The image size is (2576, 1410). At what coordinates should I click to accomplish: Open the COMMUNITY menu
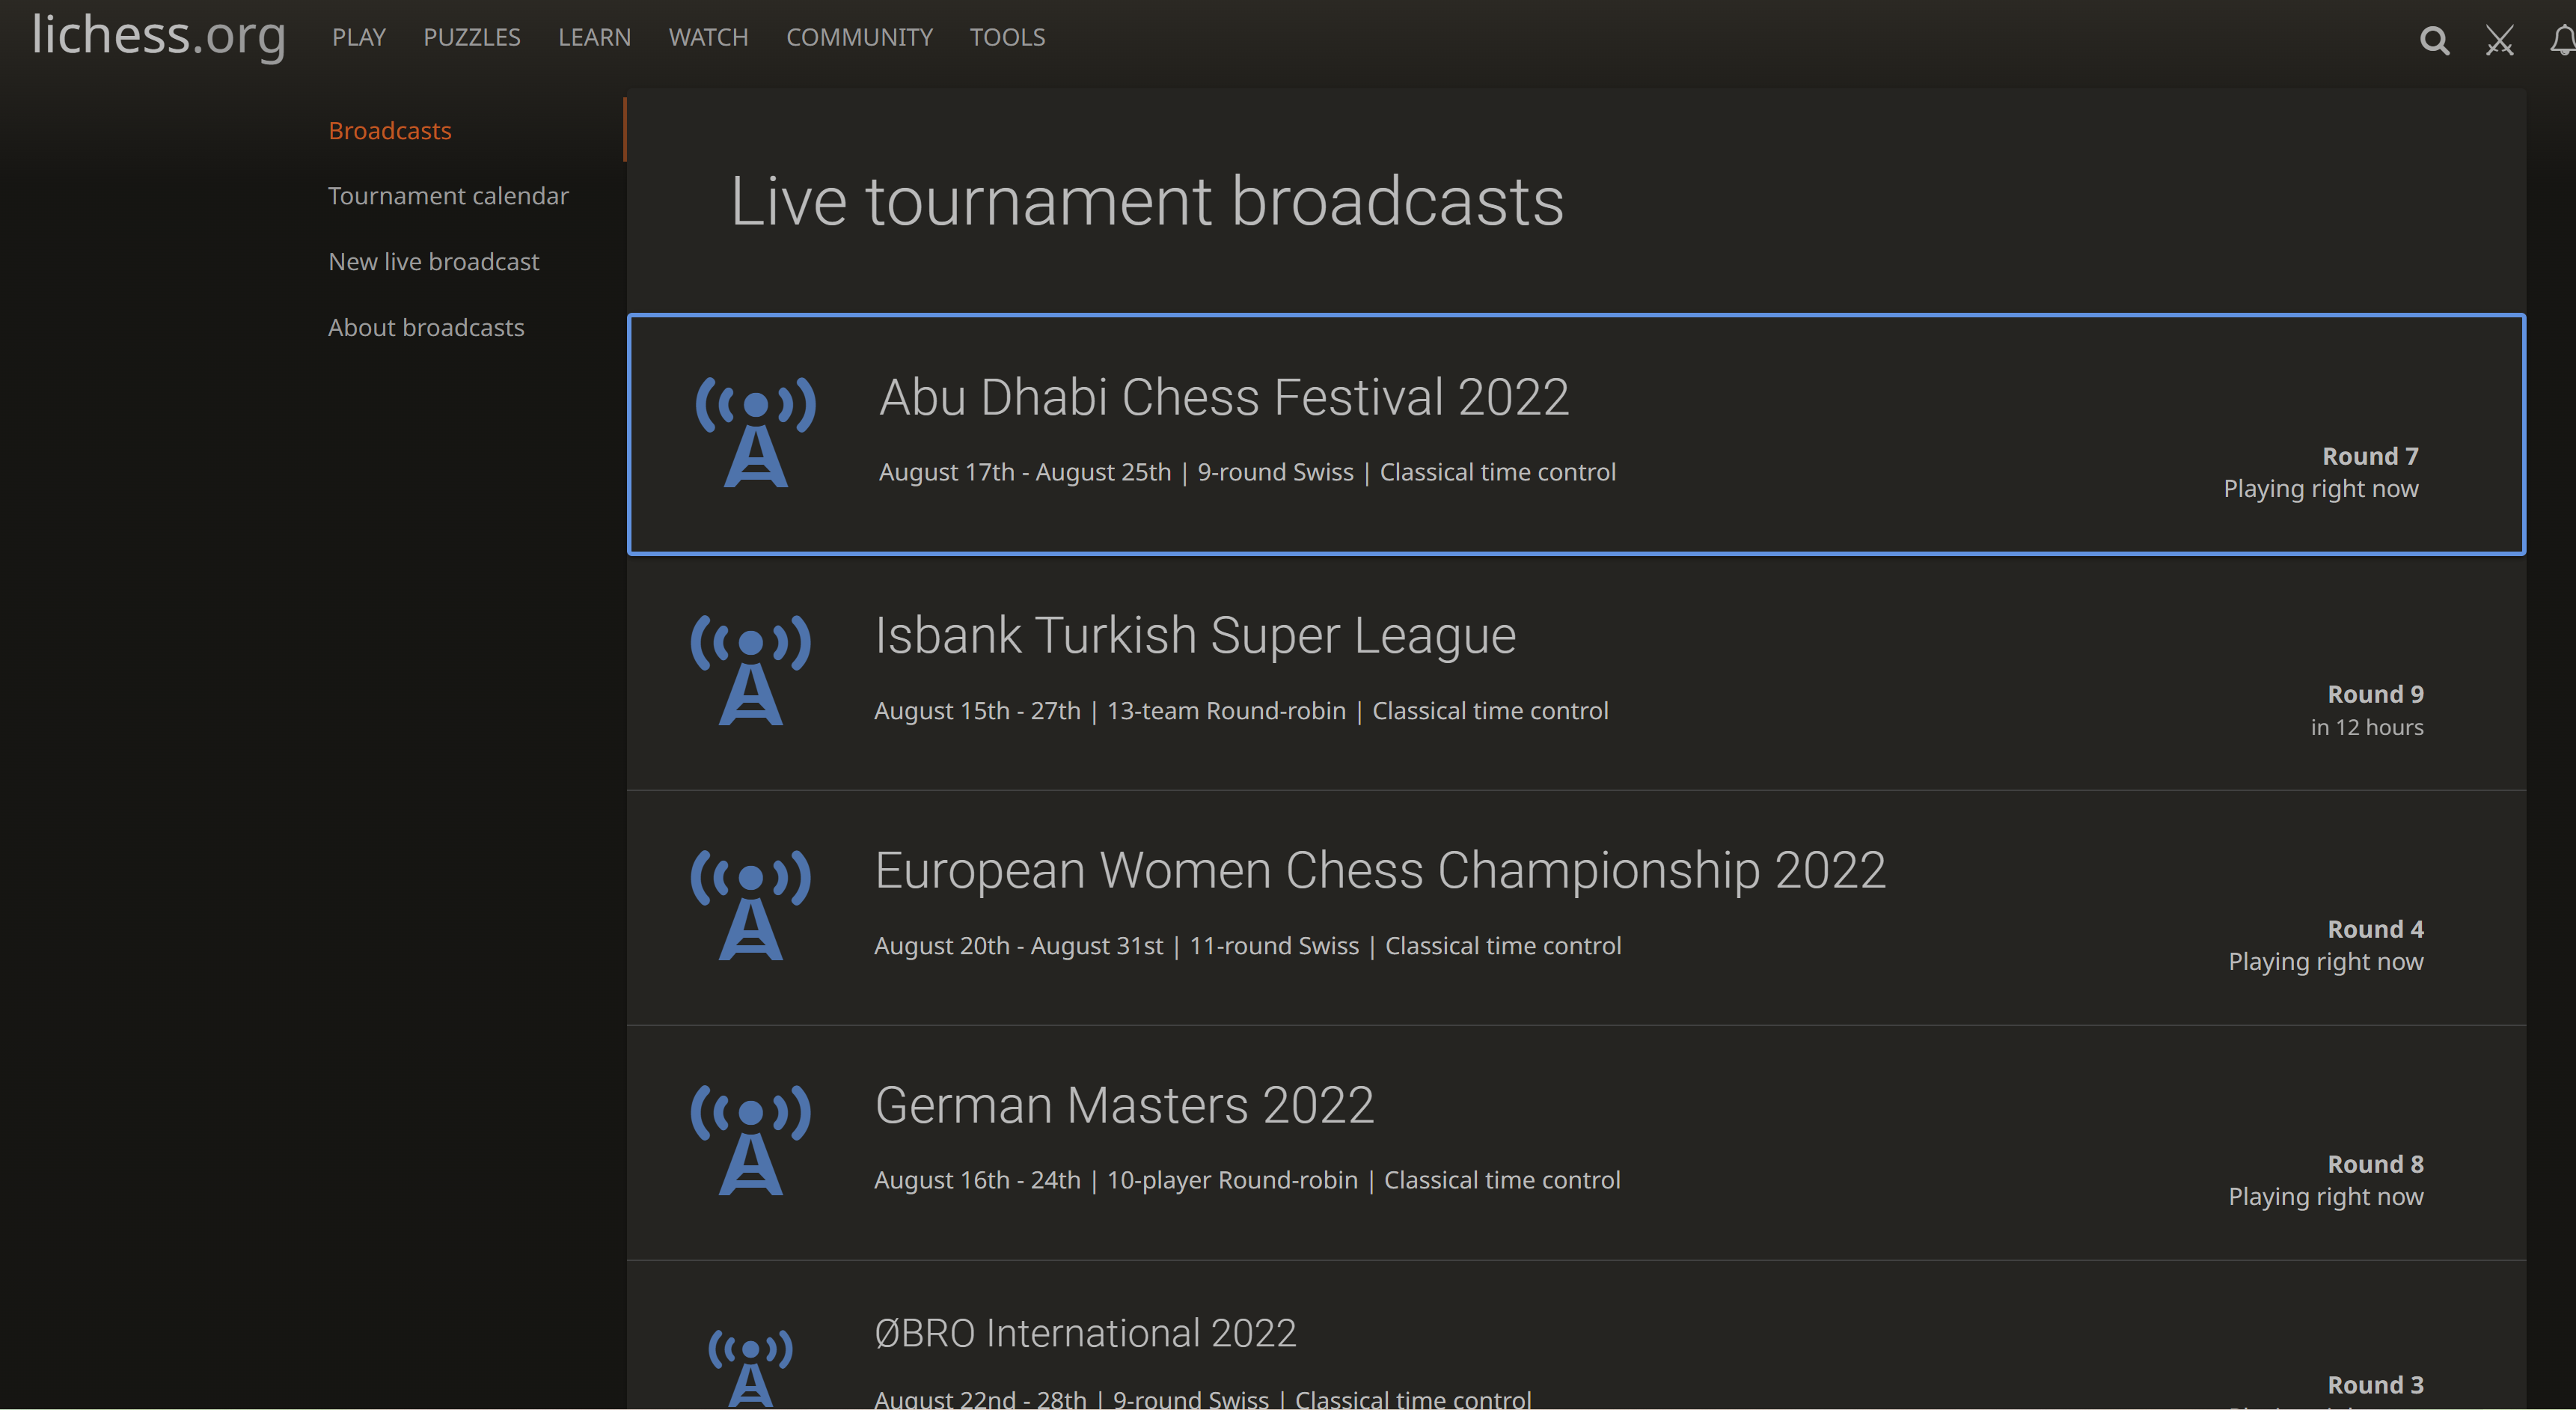point(859,37)
